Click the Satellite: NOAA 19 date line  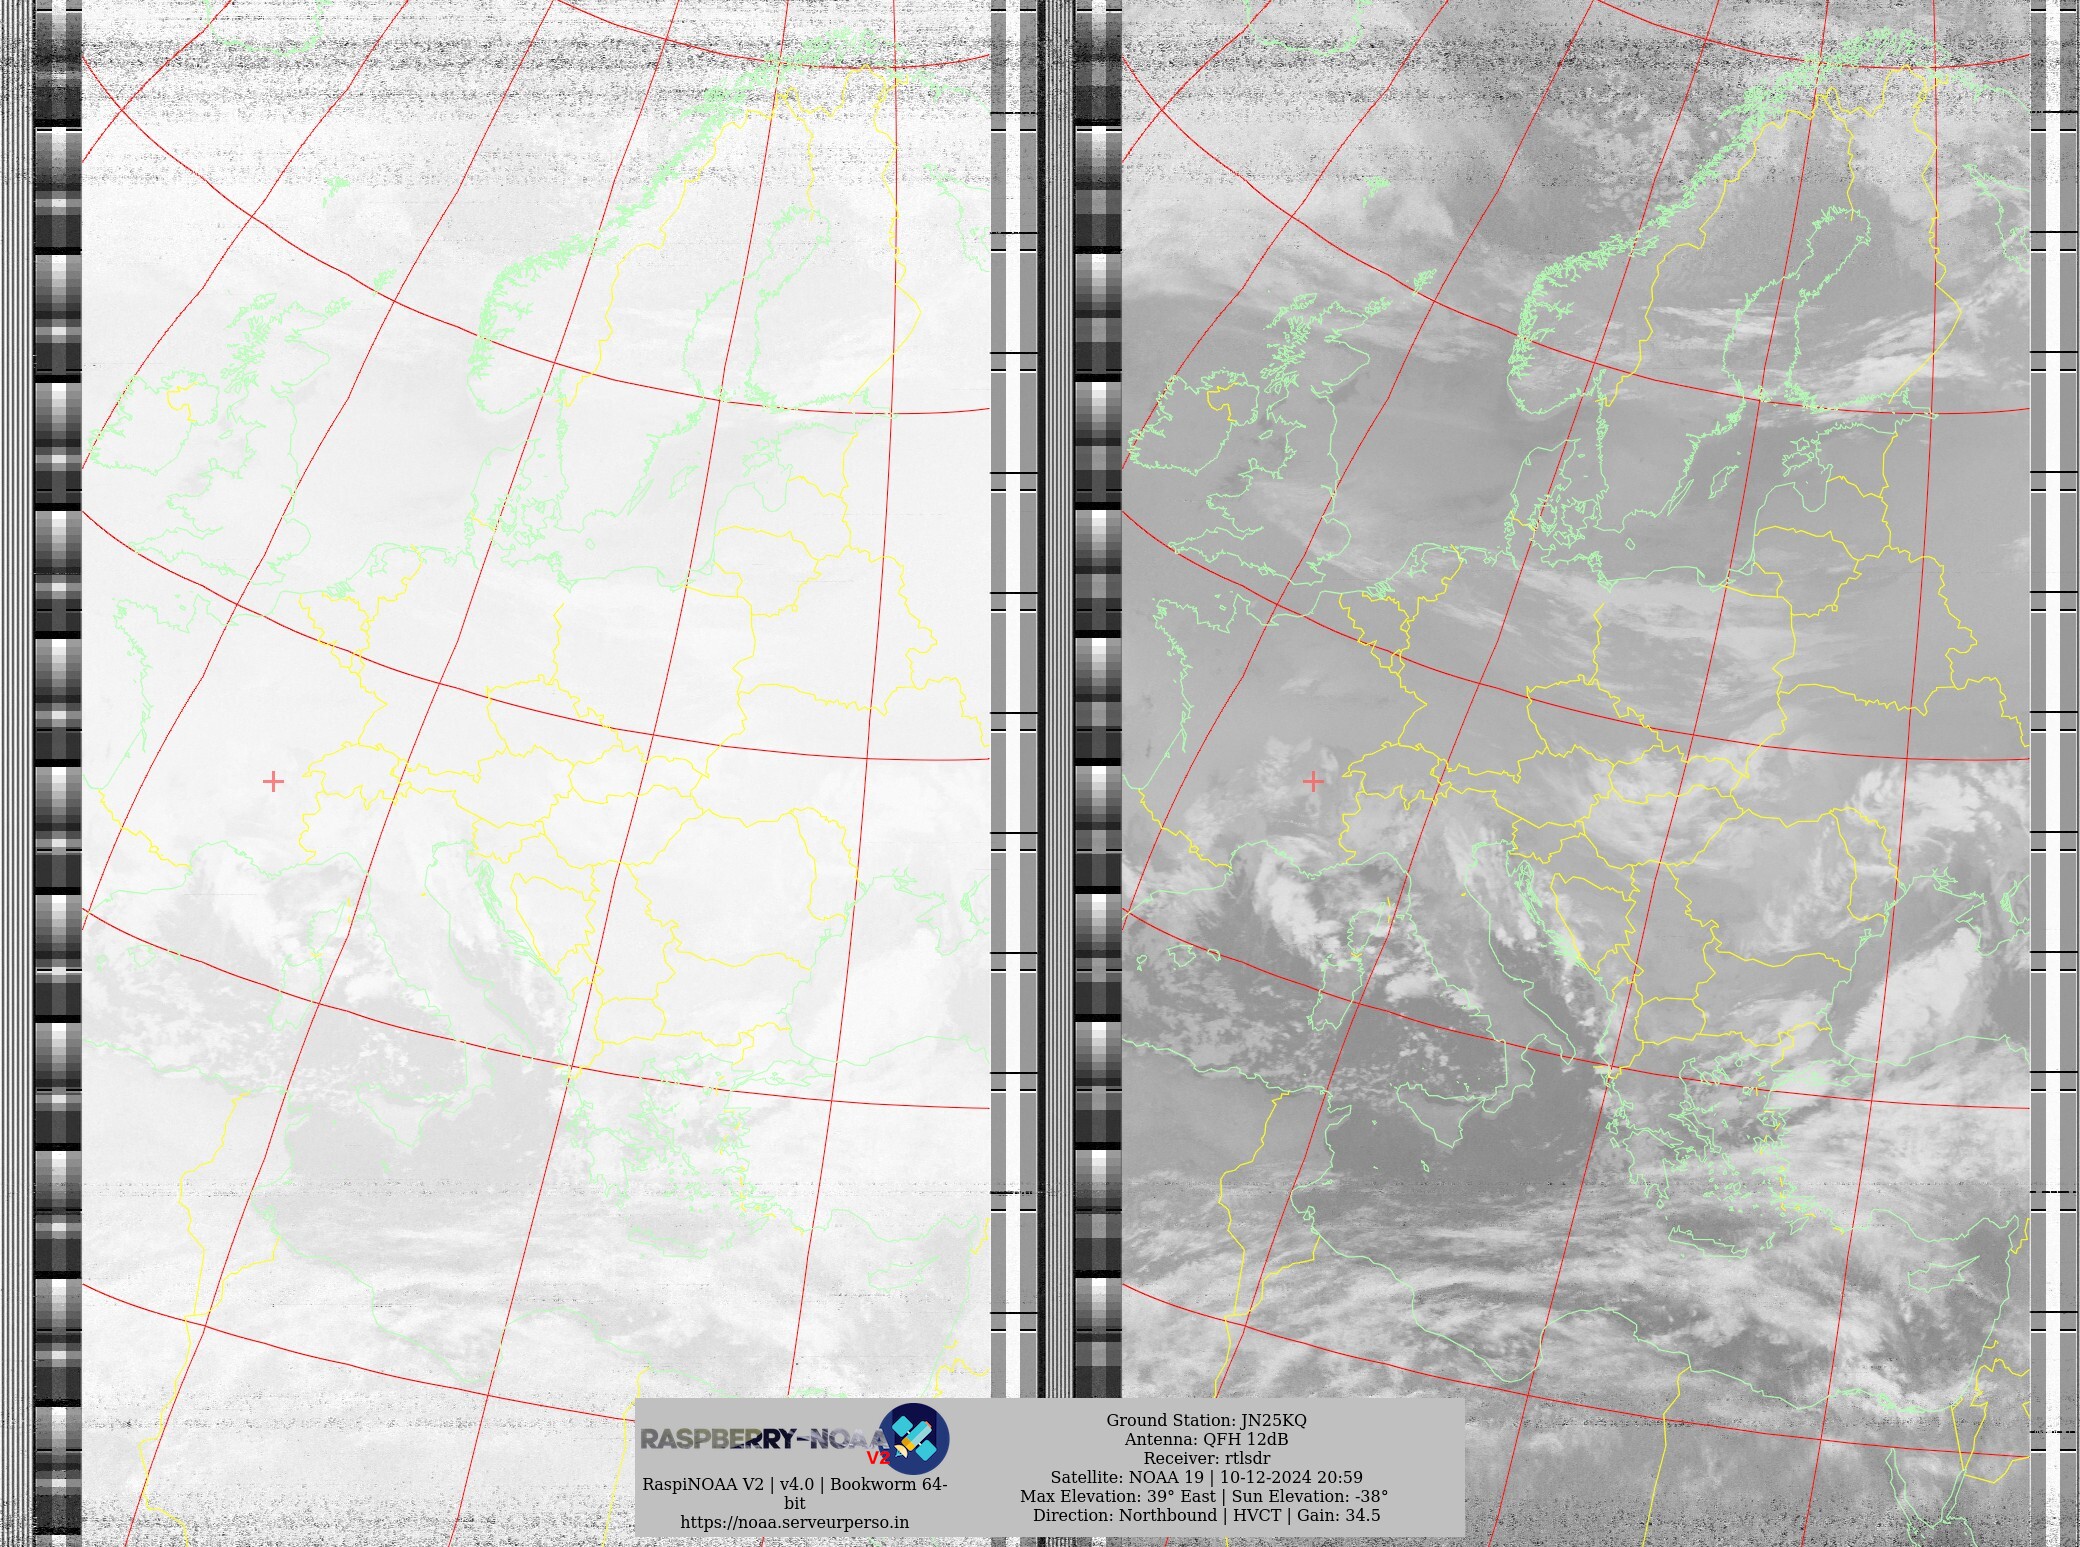(x=1206, y=1477)
